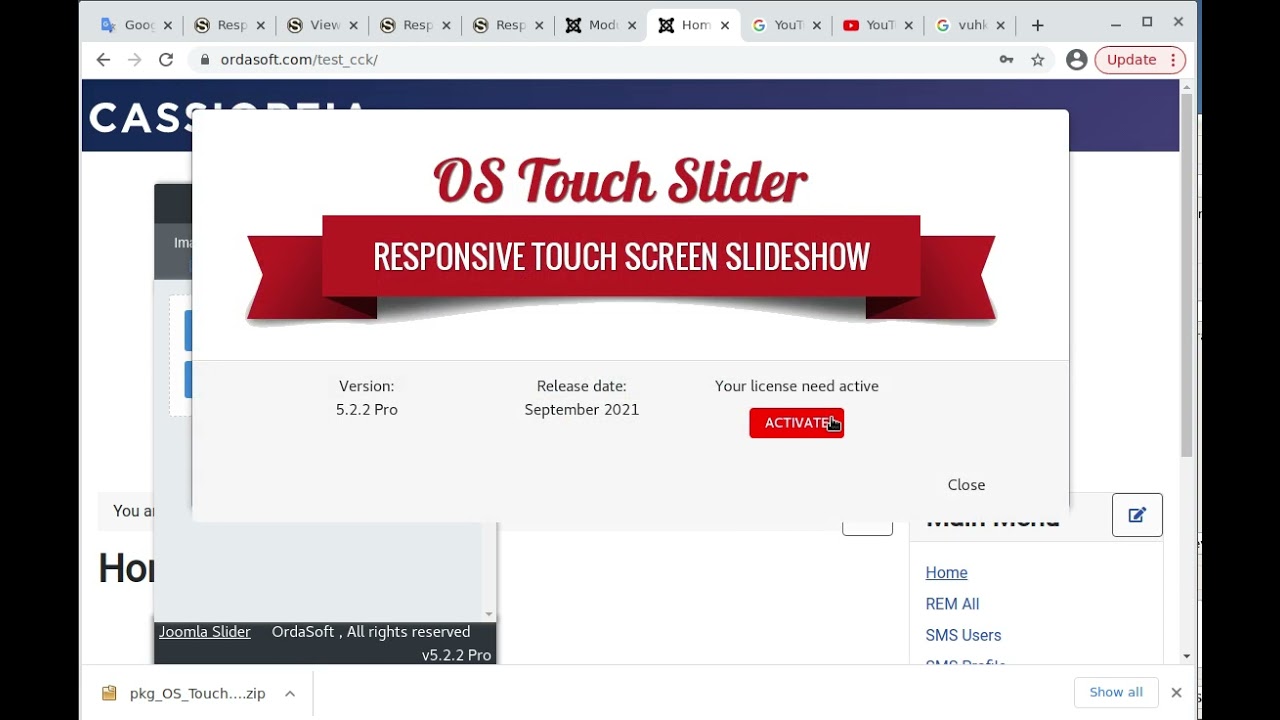The width and height of the screenshot is (1280, 720).
Task: Click the Version 5.2.2 Pro text
Action: pos(367,398)
